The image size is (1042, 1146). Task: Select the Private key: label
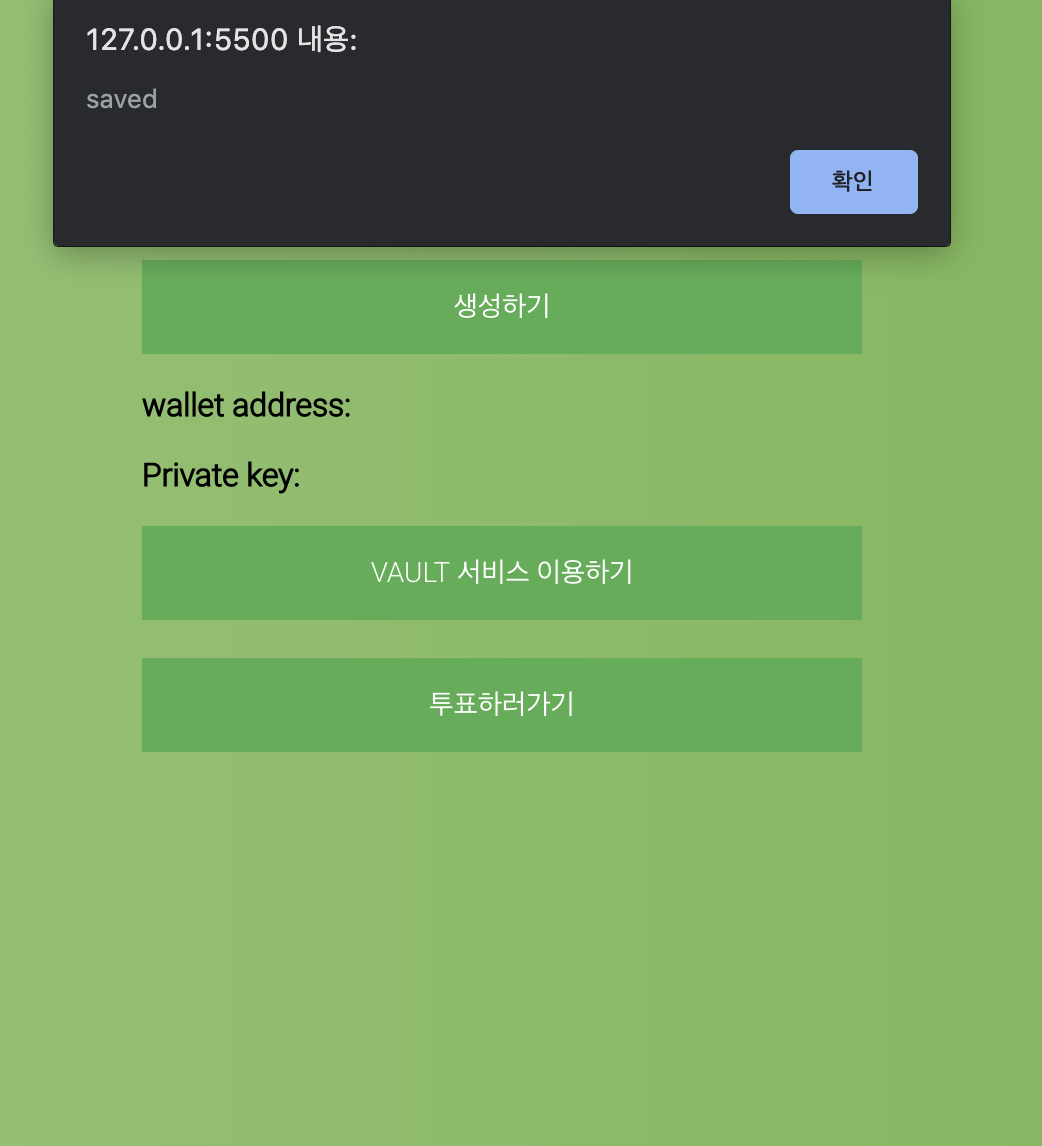221,476
